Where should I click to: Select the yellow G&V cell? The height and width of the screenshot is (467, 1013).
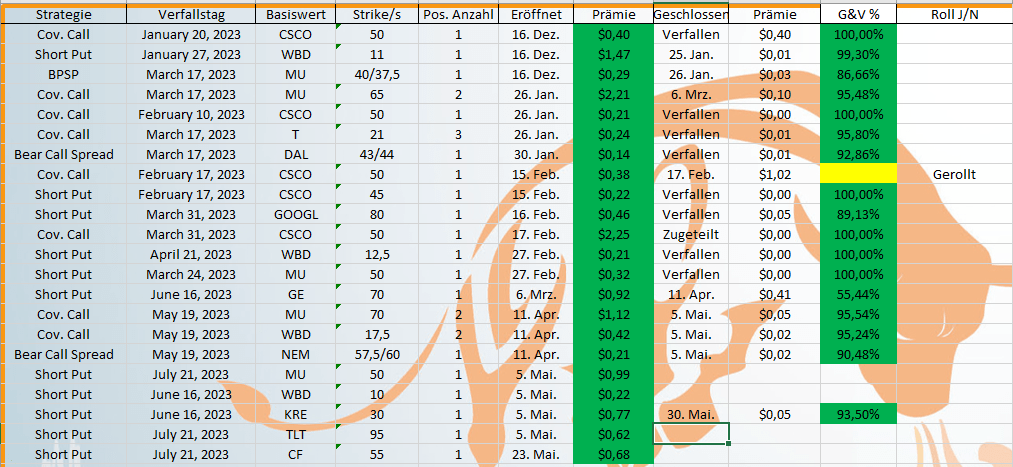pos(858,174)
